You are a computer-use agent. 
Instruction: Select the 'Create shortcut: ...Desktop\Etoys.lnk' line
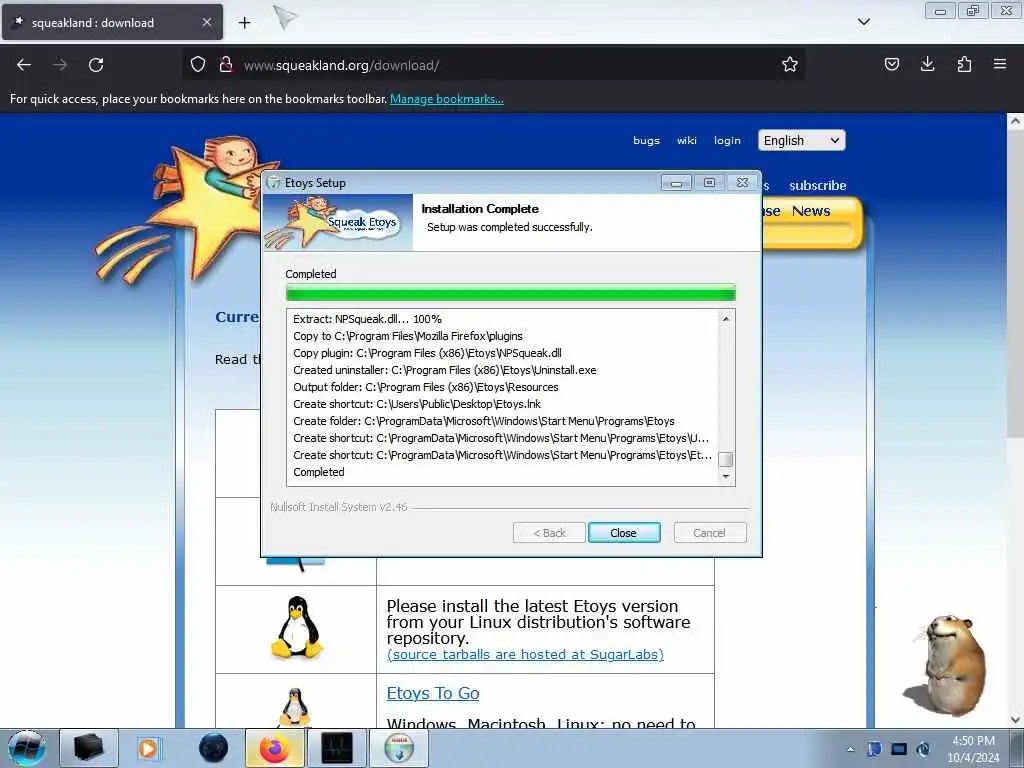click(417, 404)
